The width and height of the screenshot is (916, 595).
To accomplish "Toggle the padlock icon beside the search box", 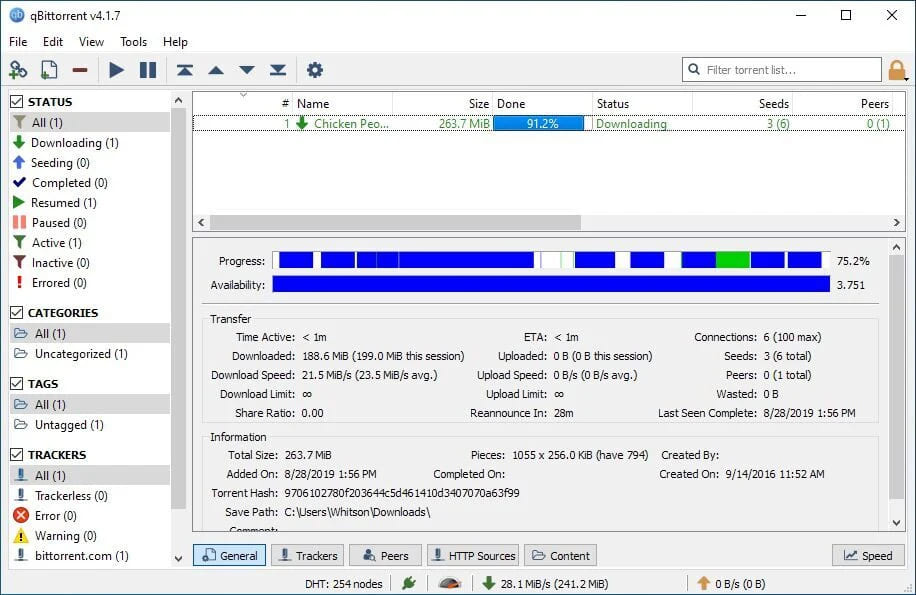I will (898, 70).
